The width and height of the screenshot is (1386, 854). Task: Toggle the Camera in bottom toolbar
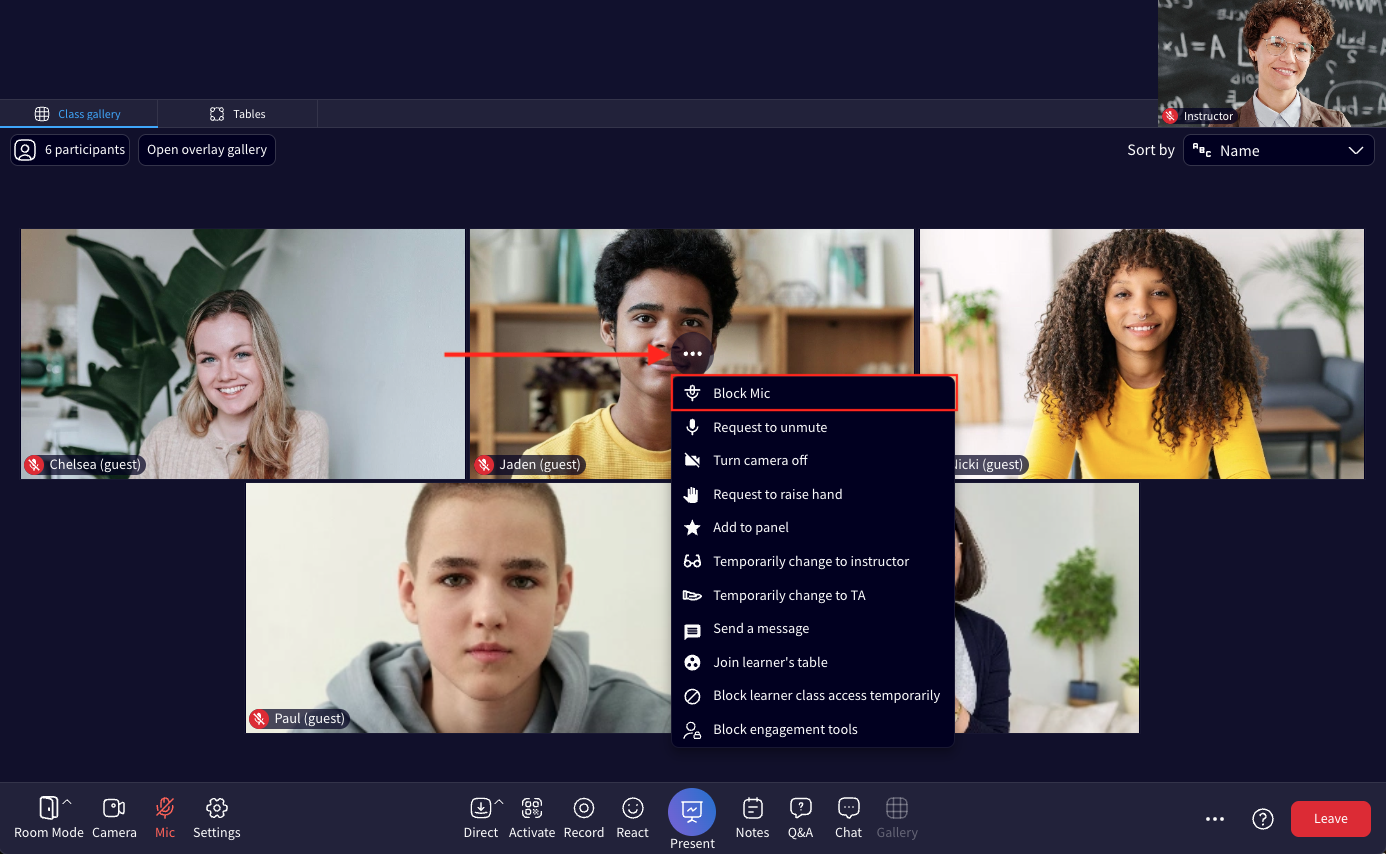114,817
